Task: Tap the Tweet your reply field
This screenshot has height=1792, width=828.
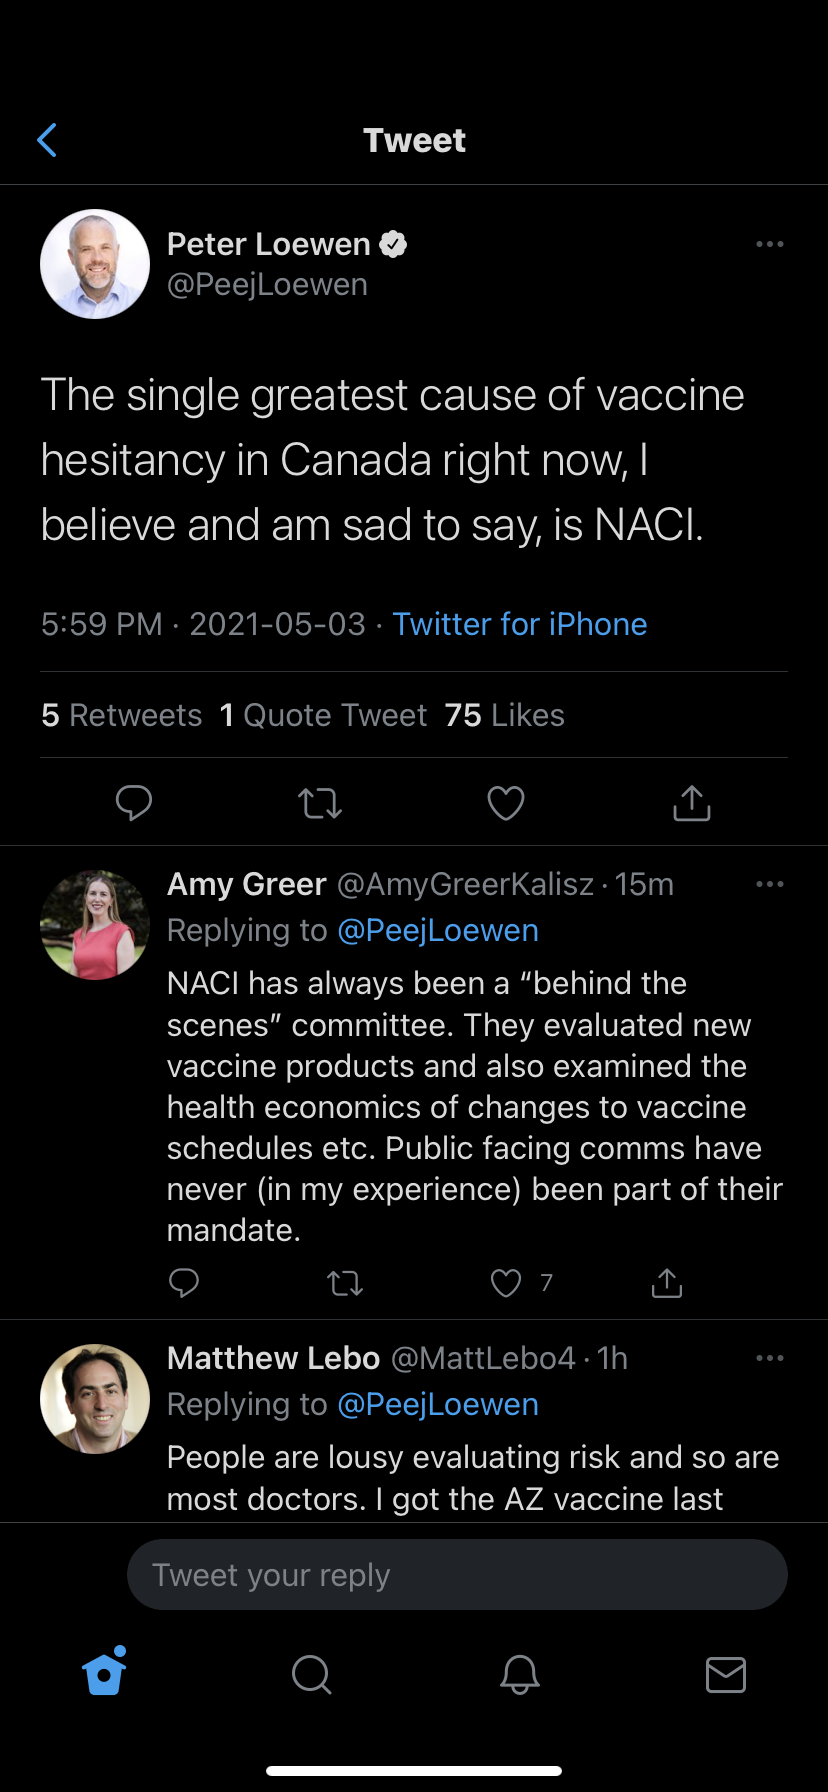Action: pyautogui.click(x=457, y=1575)
